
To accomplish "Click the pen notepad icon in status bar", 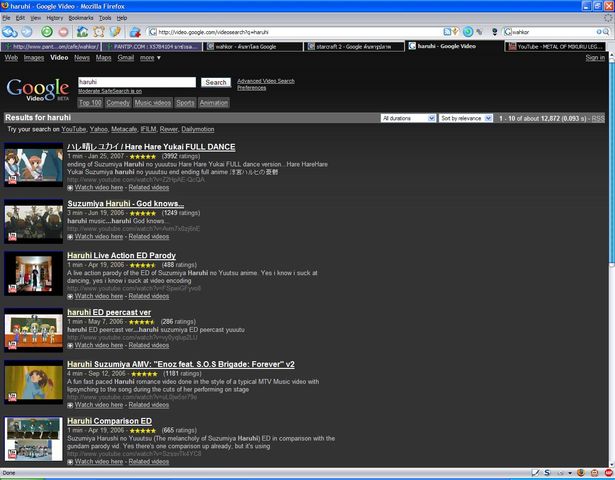I will tap(535, 473).
